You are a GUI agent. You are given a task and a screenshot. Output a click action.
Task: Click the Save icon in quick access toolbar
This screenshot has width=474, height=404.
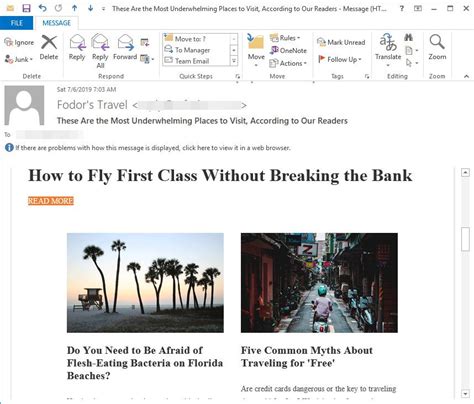click(x=26, y=8)
